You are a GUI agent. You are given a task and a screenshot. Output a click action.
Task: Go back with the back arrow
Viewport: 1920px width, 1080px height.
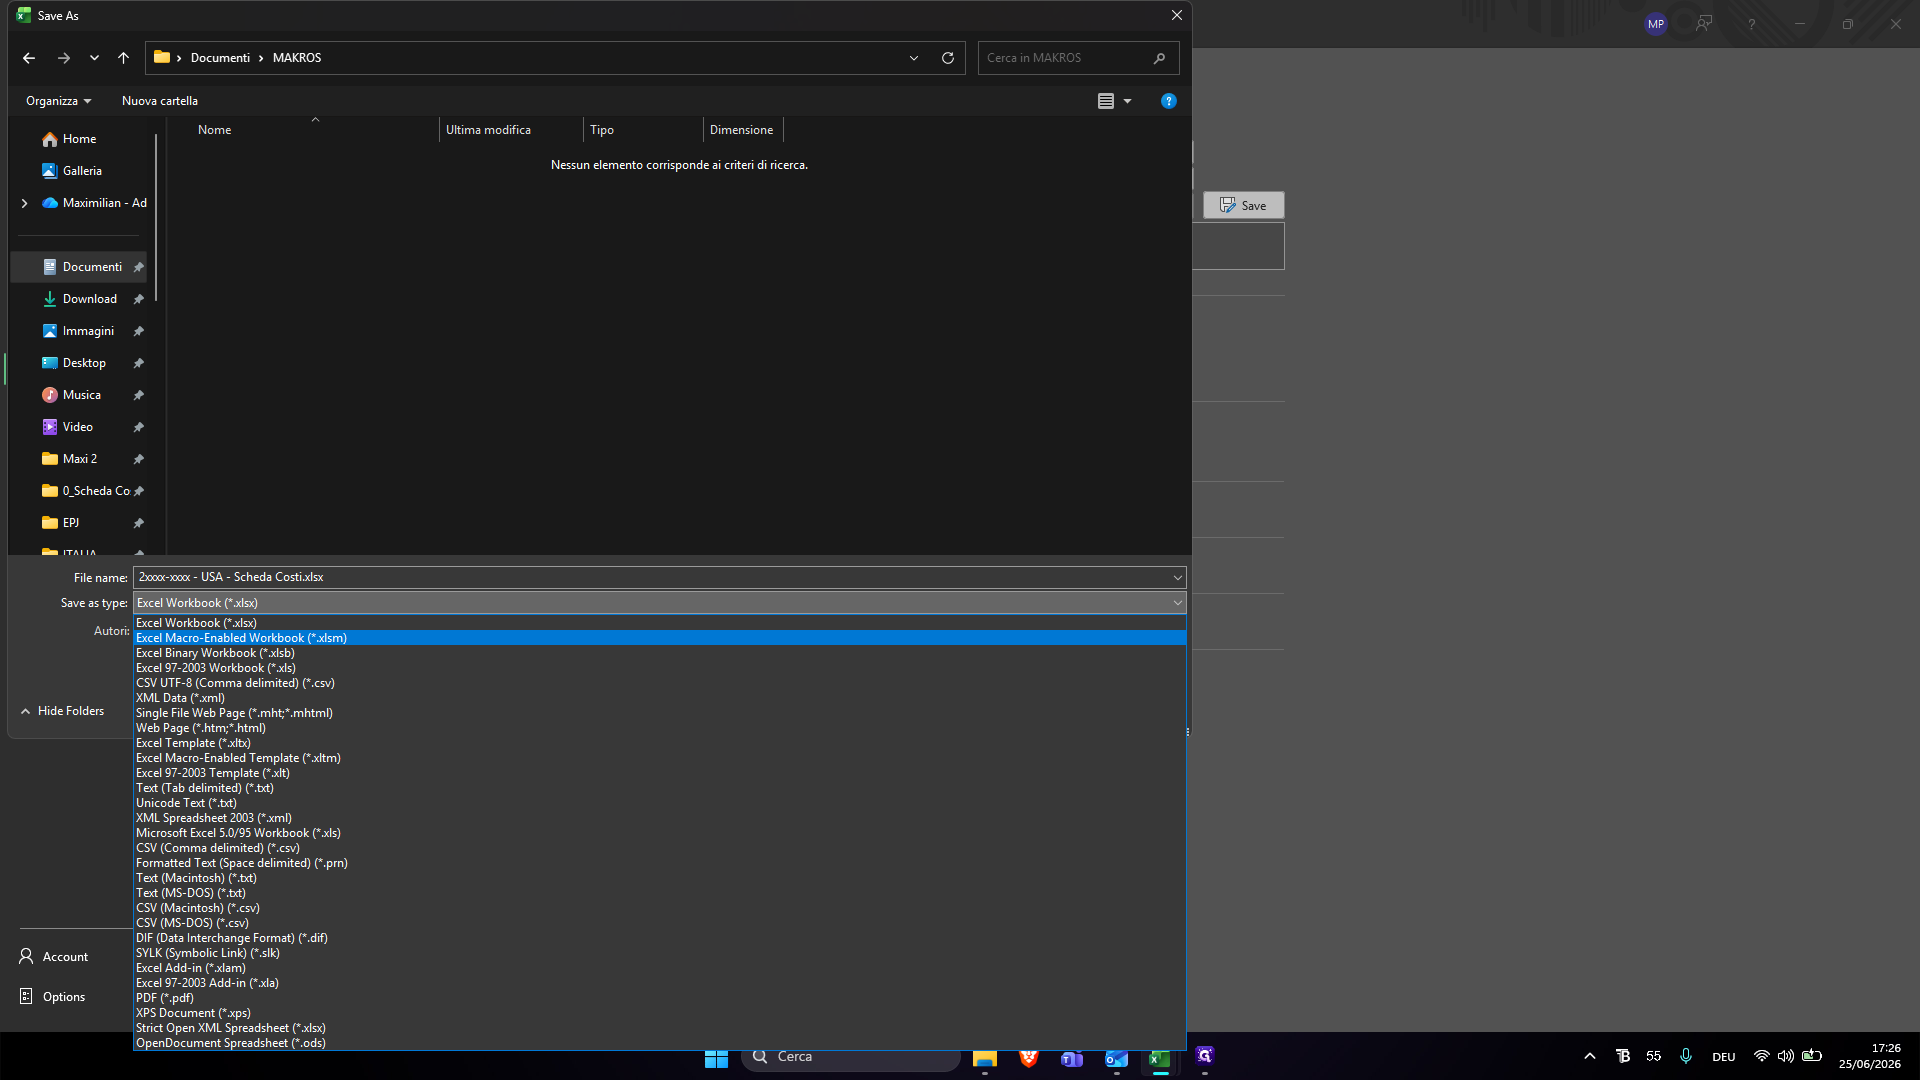[29, 58]
